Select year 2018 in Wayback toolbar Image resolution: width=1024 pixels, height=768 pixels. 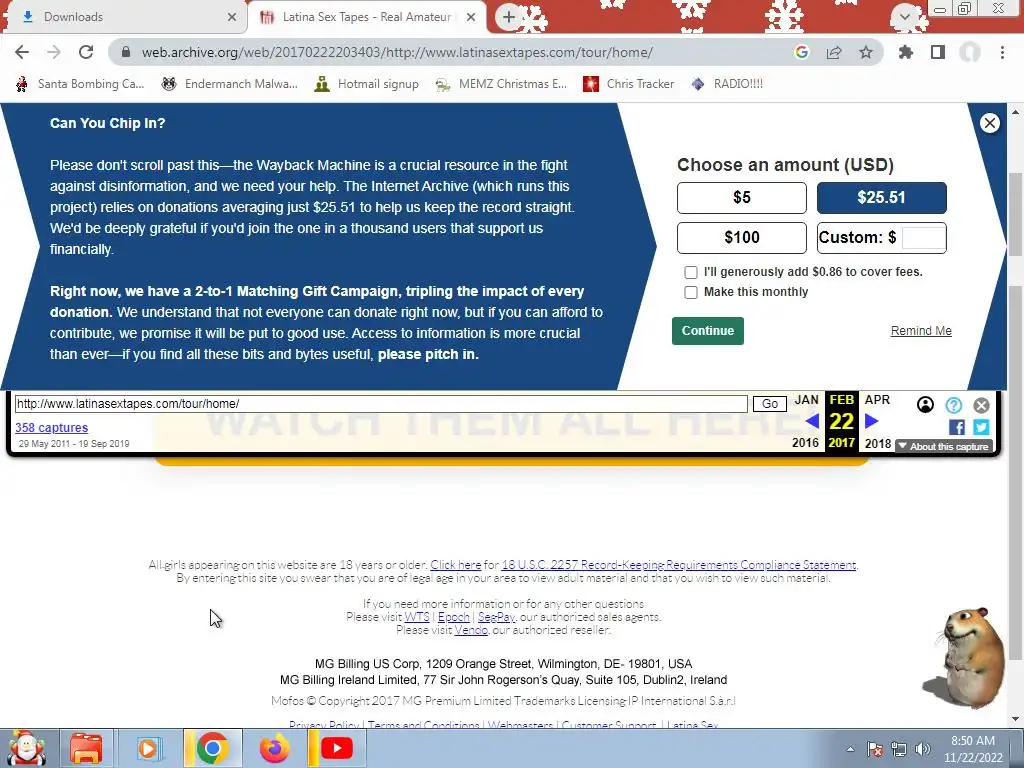point(878,443)
